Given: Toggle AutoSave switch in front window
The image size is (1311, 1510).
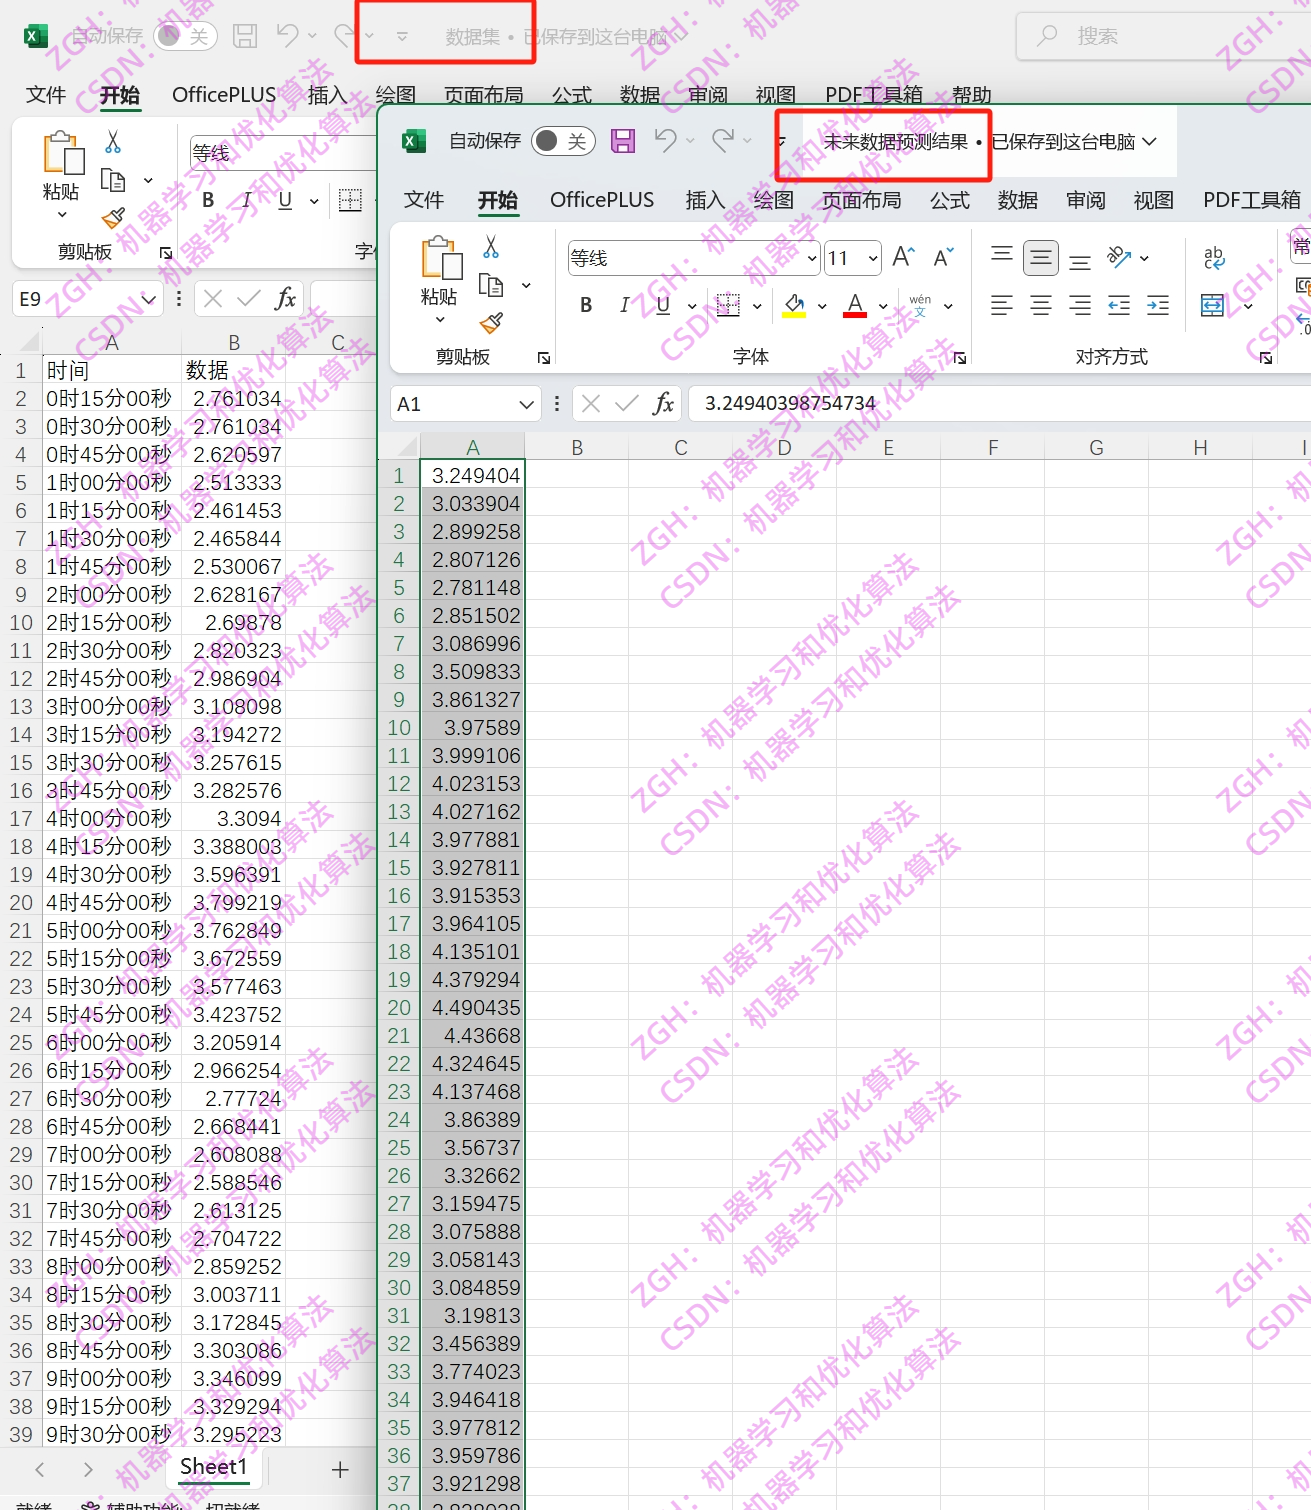Looking at the screenshot, I should [563, 141].
